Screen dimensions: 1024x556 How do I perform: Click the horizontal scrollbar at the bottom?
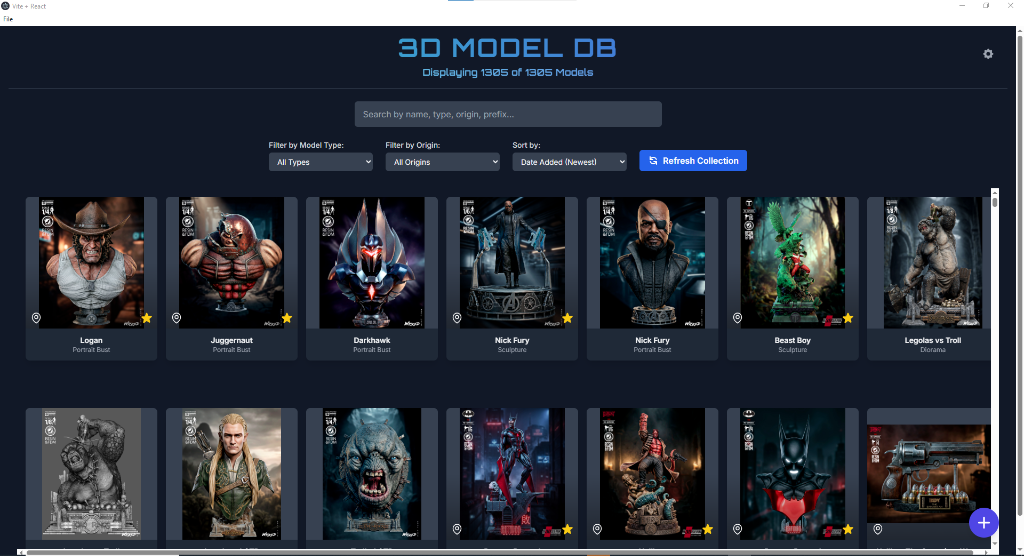(503, 553)
